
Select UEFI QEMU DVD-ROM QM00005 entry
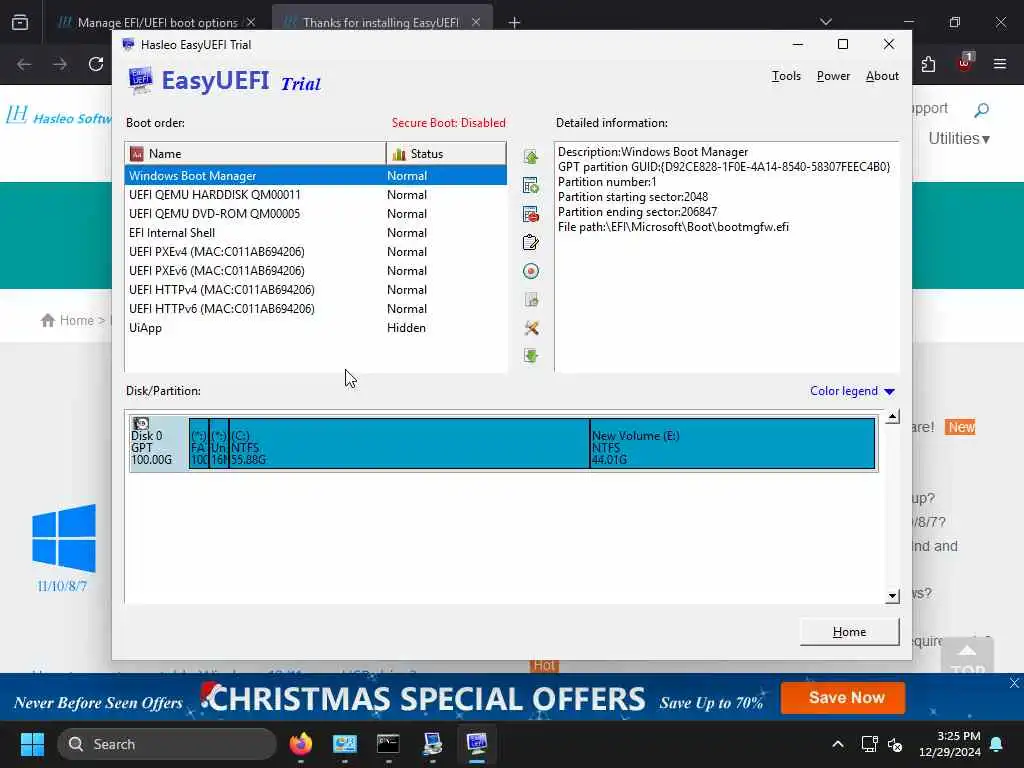pyautogui.click(x=315, y=214)
